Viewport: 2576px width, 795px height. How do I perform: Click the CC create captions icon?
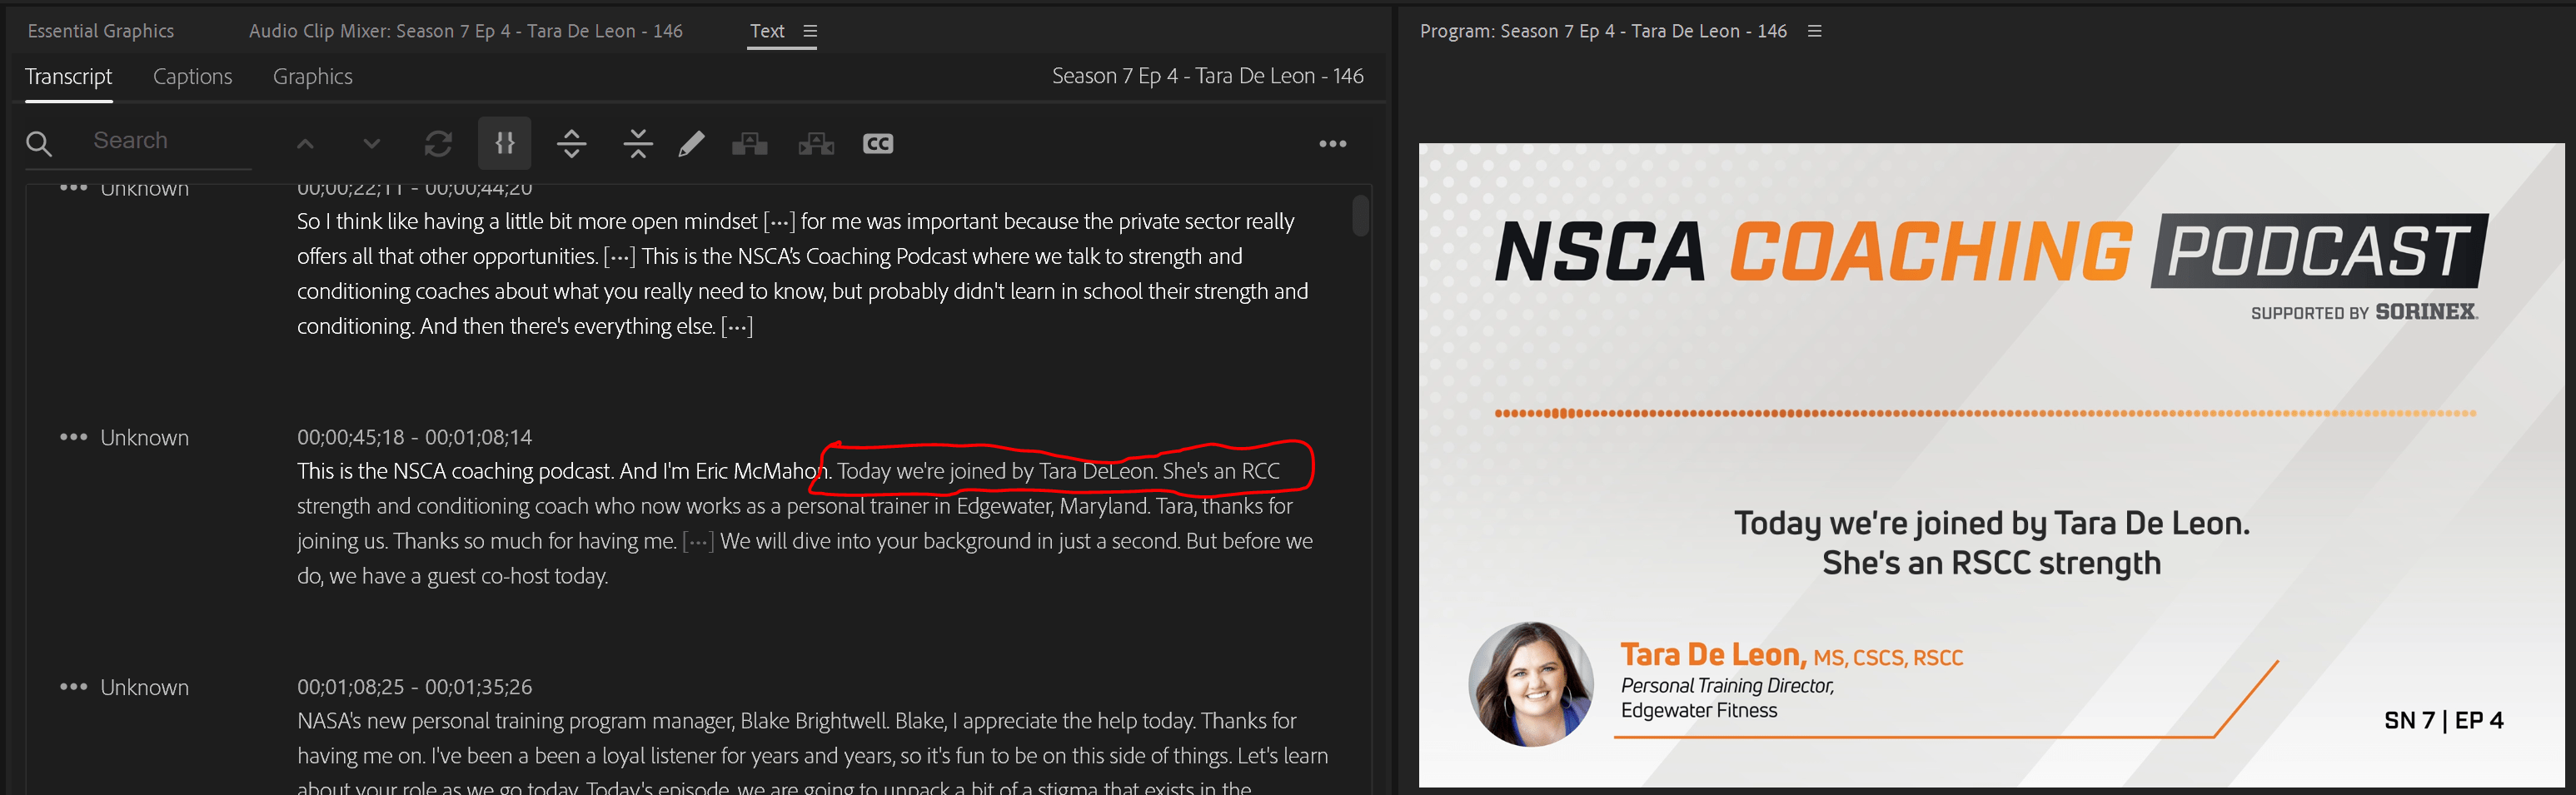click(x=878, y=143)
